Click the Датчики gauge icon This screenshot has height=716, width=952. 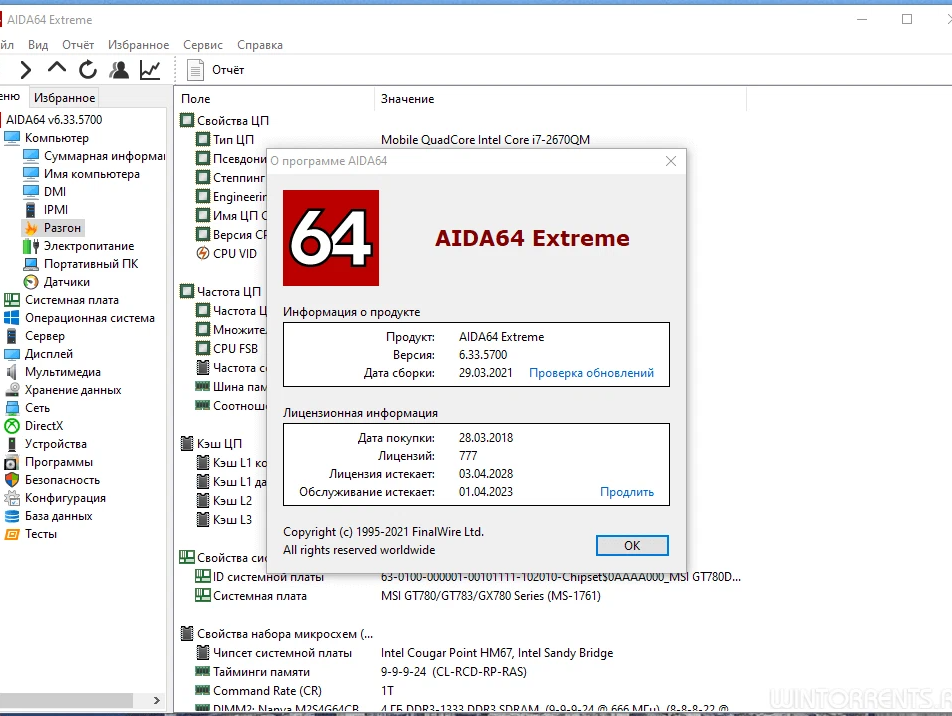pos(31,282)
